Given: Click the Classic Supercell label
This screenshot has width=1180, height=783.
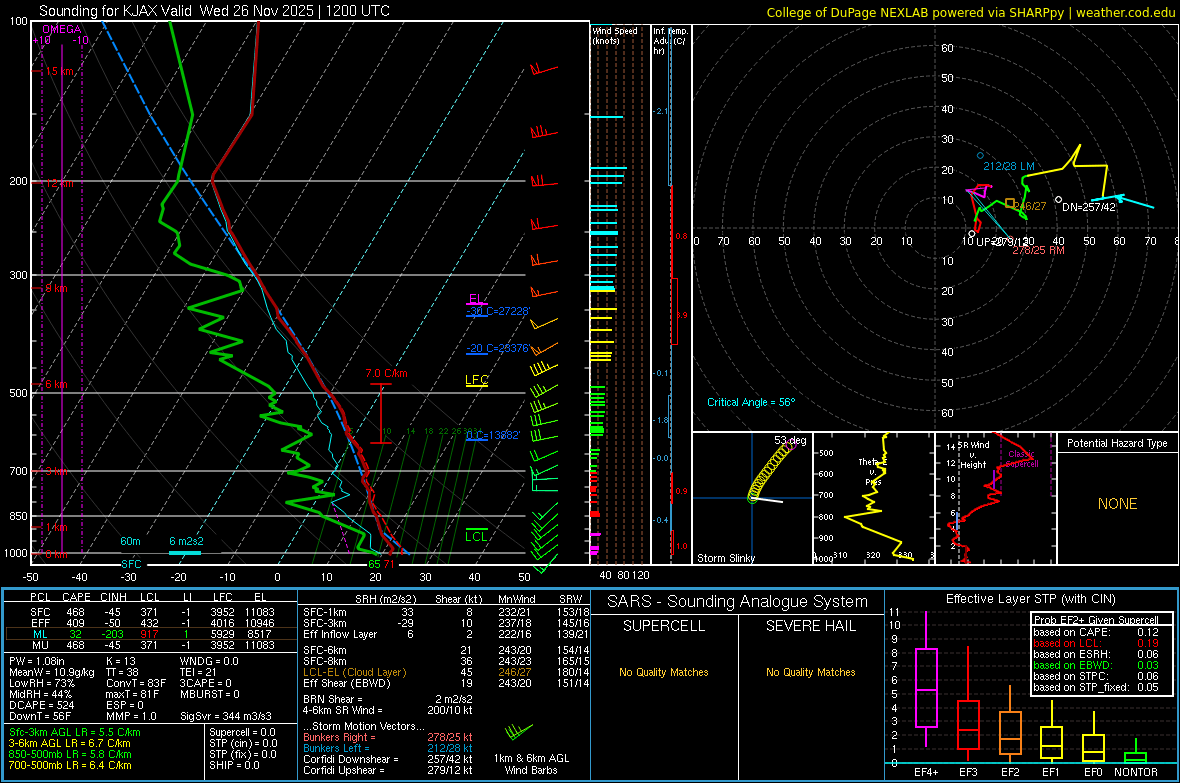Looking at the screenshot, I should (x=1022, y=459).
